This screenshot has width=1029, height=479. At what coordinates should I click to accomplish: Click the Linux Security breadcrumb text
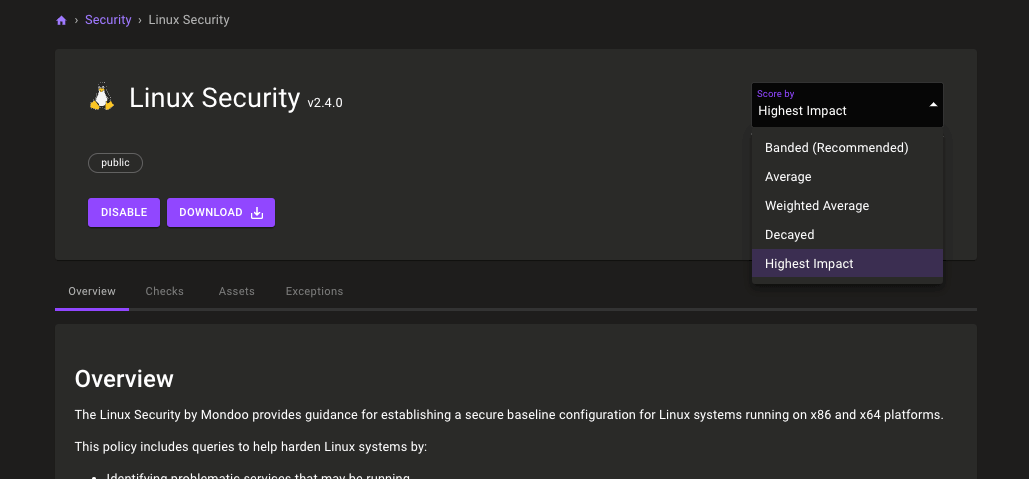tap(189, 20)
